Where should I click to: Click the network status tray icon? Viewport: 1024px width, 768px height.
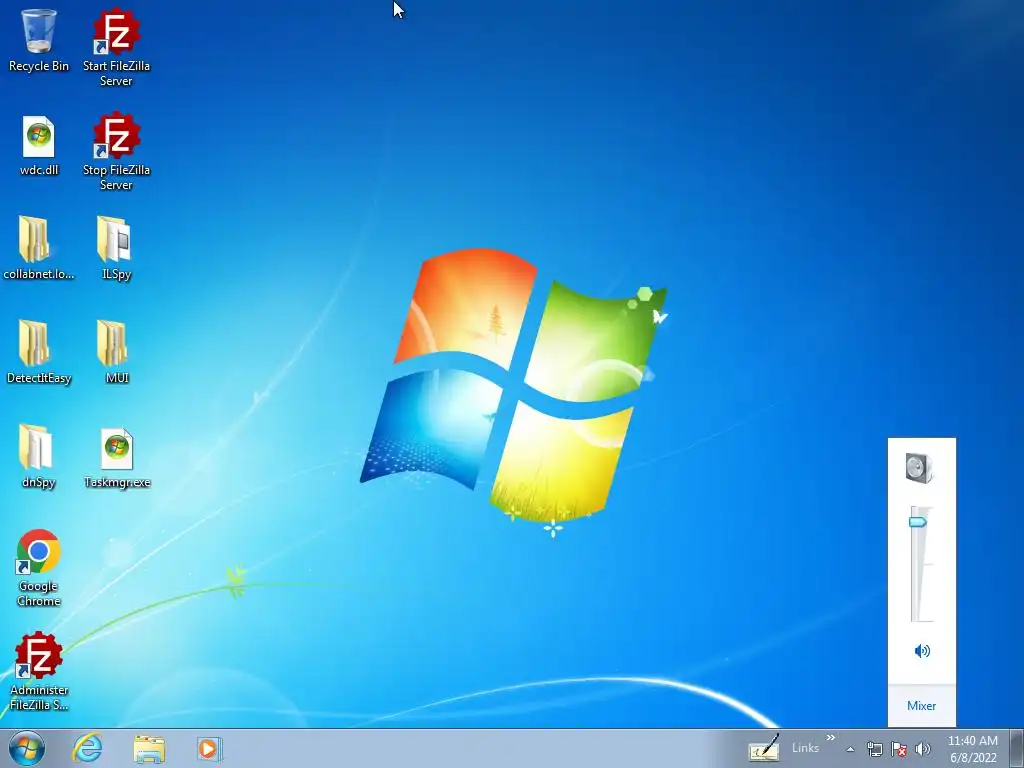874,749
